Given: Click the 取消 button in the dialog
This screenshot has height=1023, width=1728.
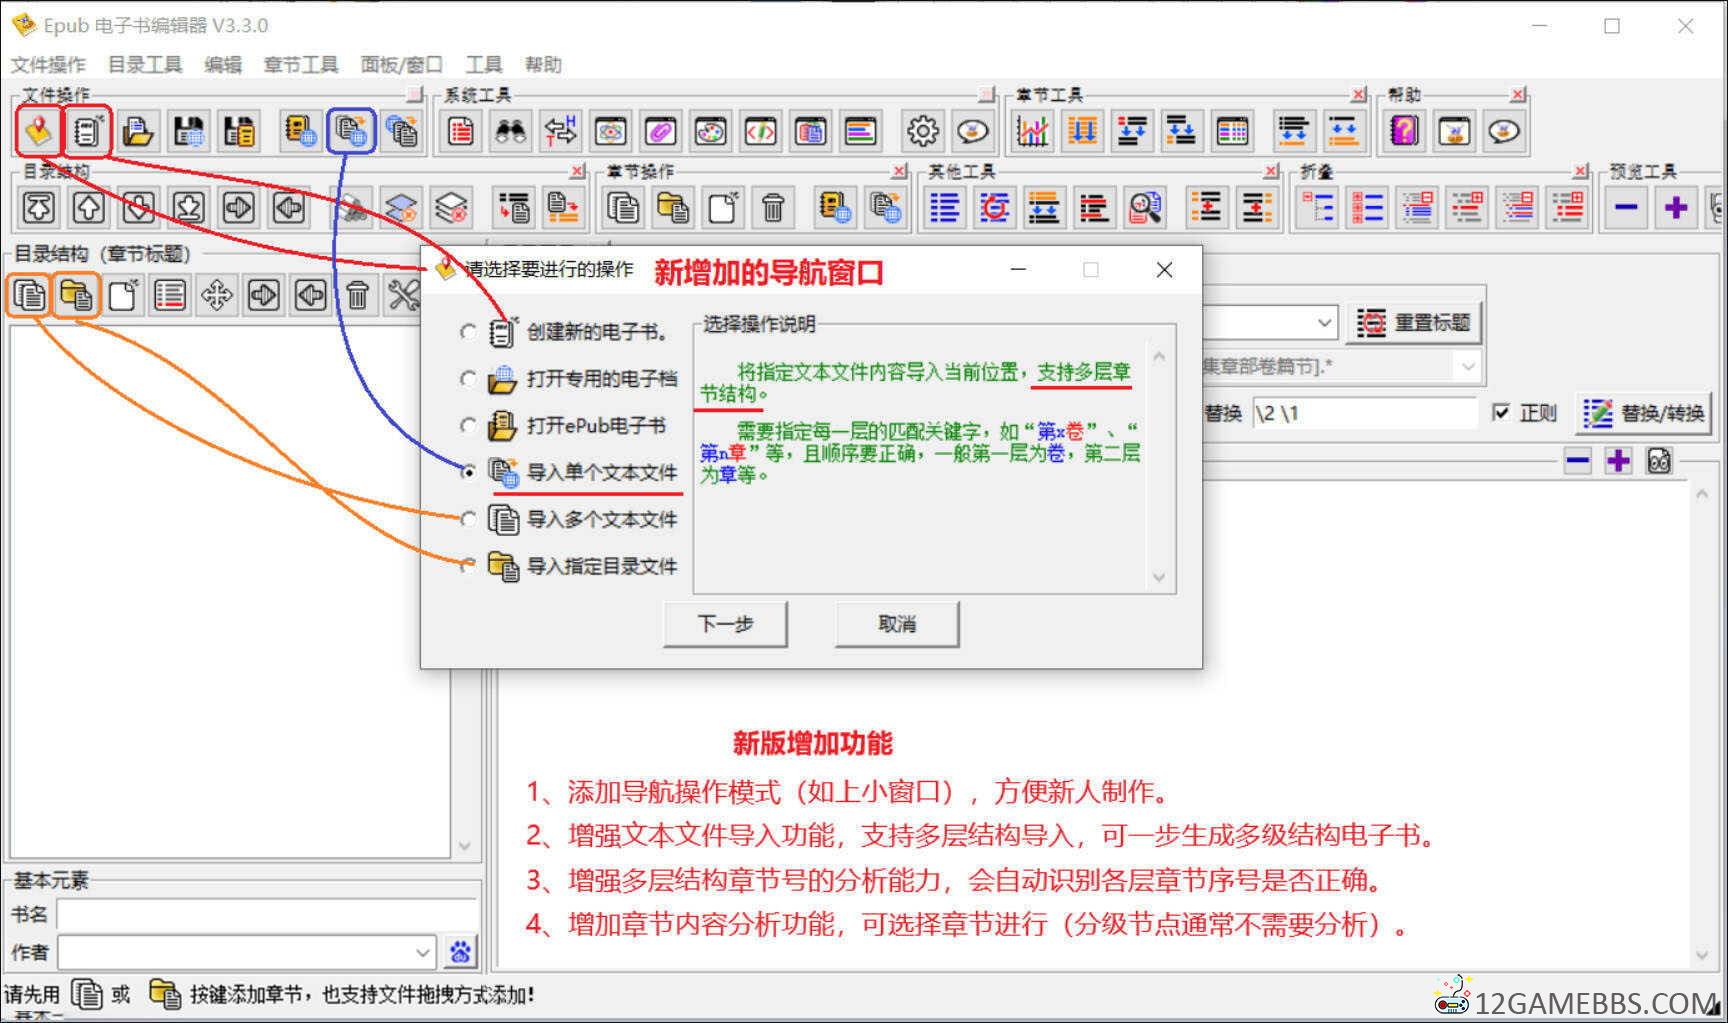Looking at the screenshot, I should pyautogui.click(x=897, y=624).
